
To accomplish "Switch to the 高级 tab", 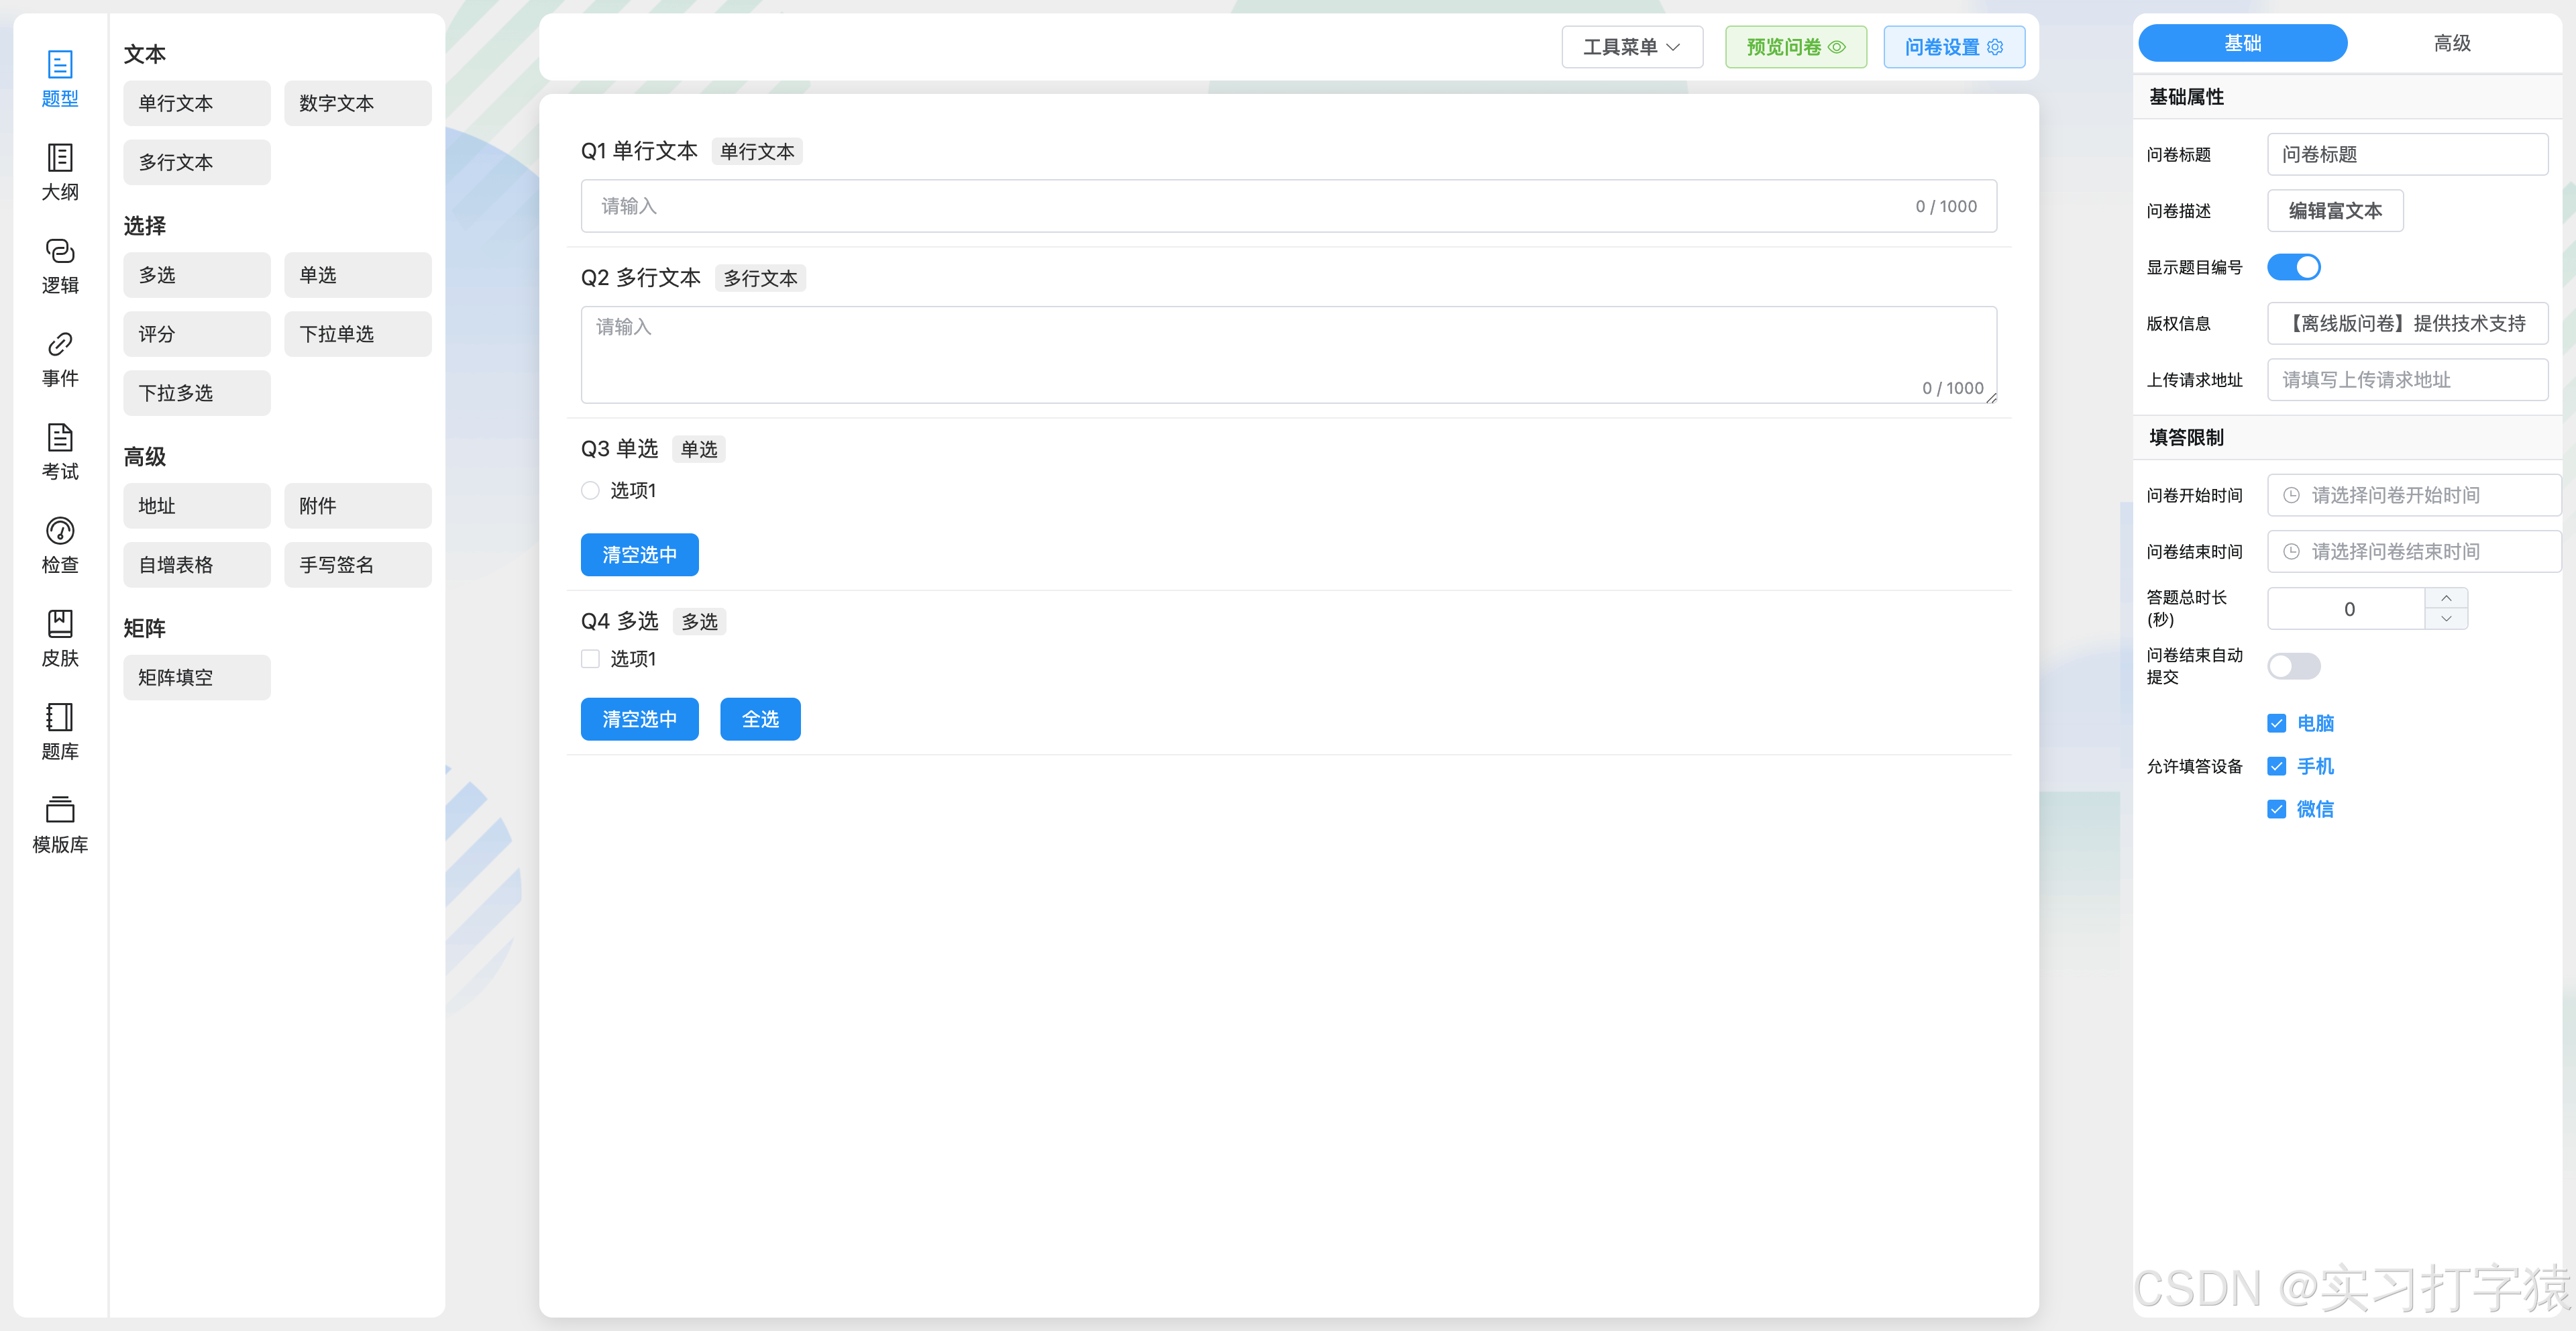I will click(x=2452, y=43).
